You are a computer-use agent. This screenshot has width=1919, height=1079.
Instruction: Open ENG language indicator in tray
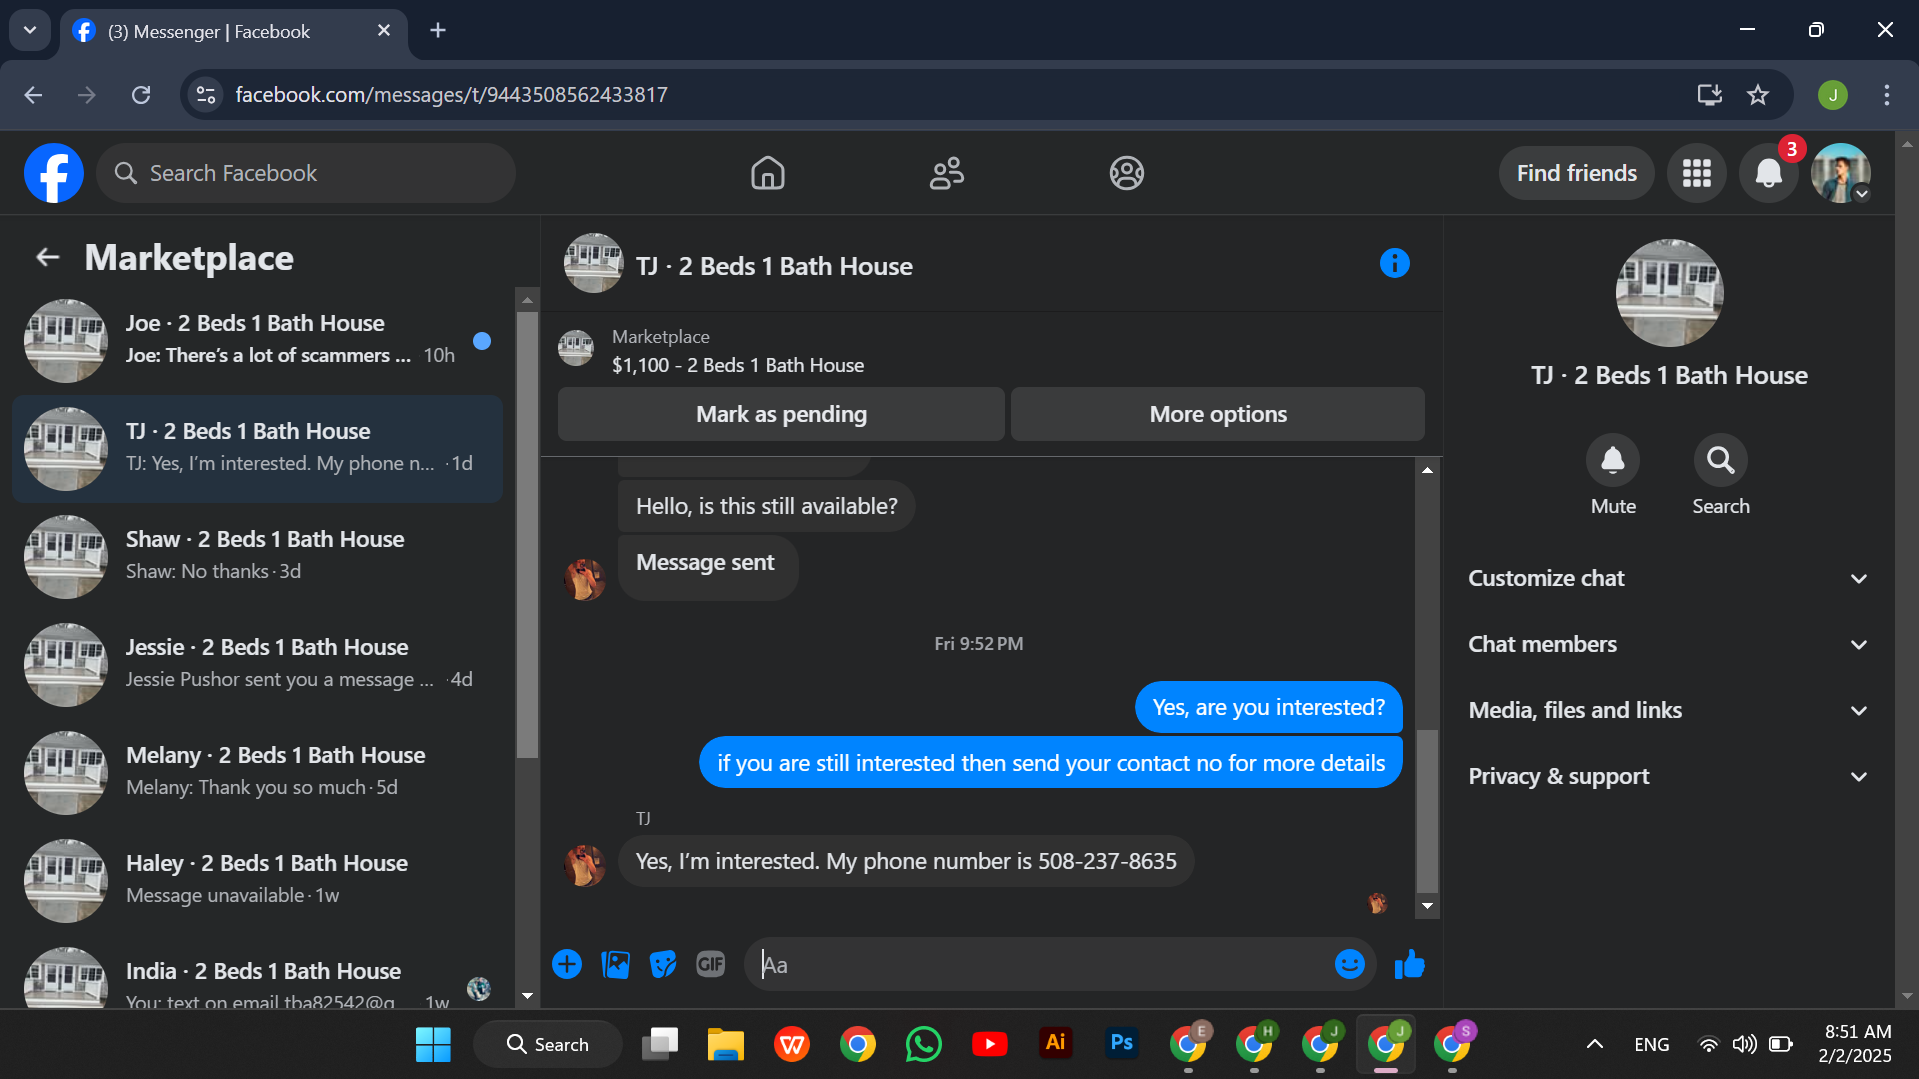coord(1651,1044)
